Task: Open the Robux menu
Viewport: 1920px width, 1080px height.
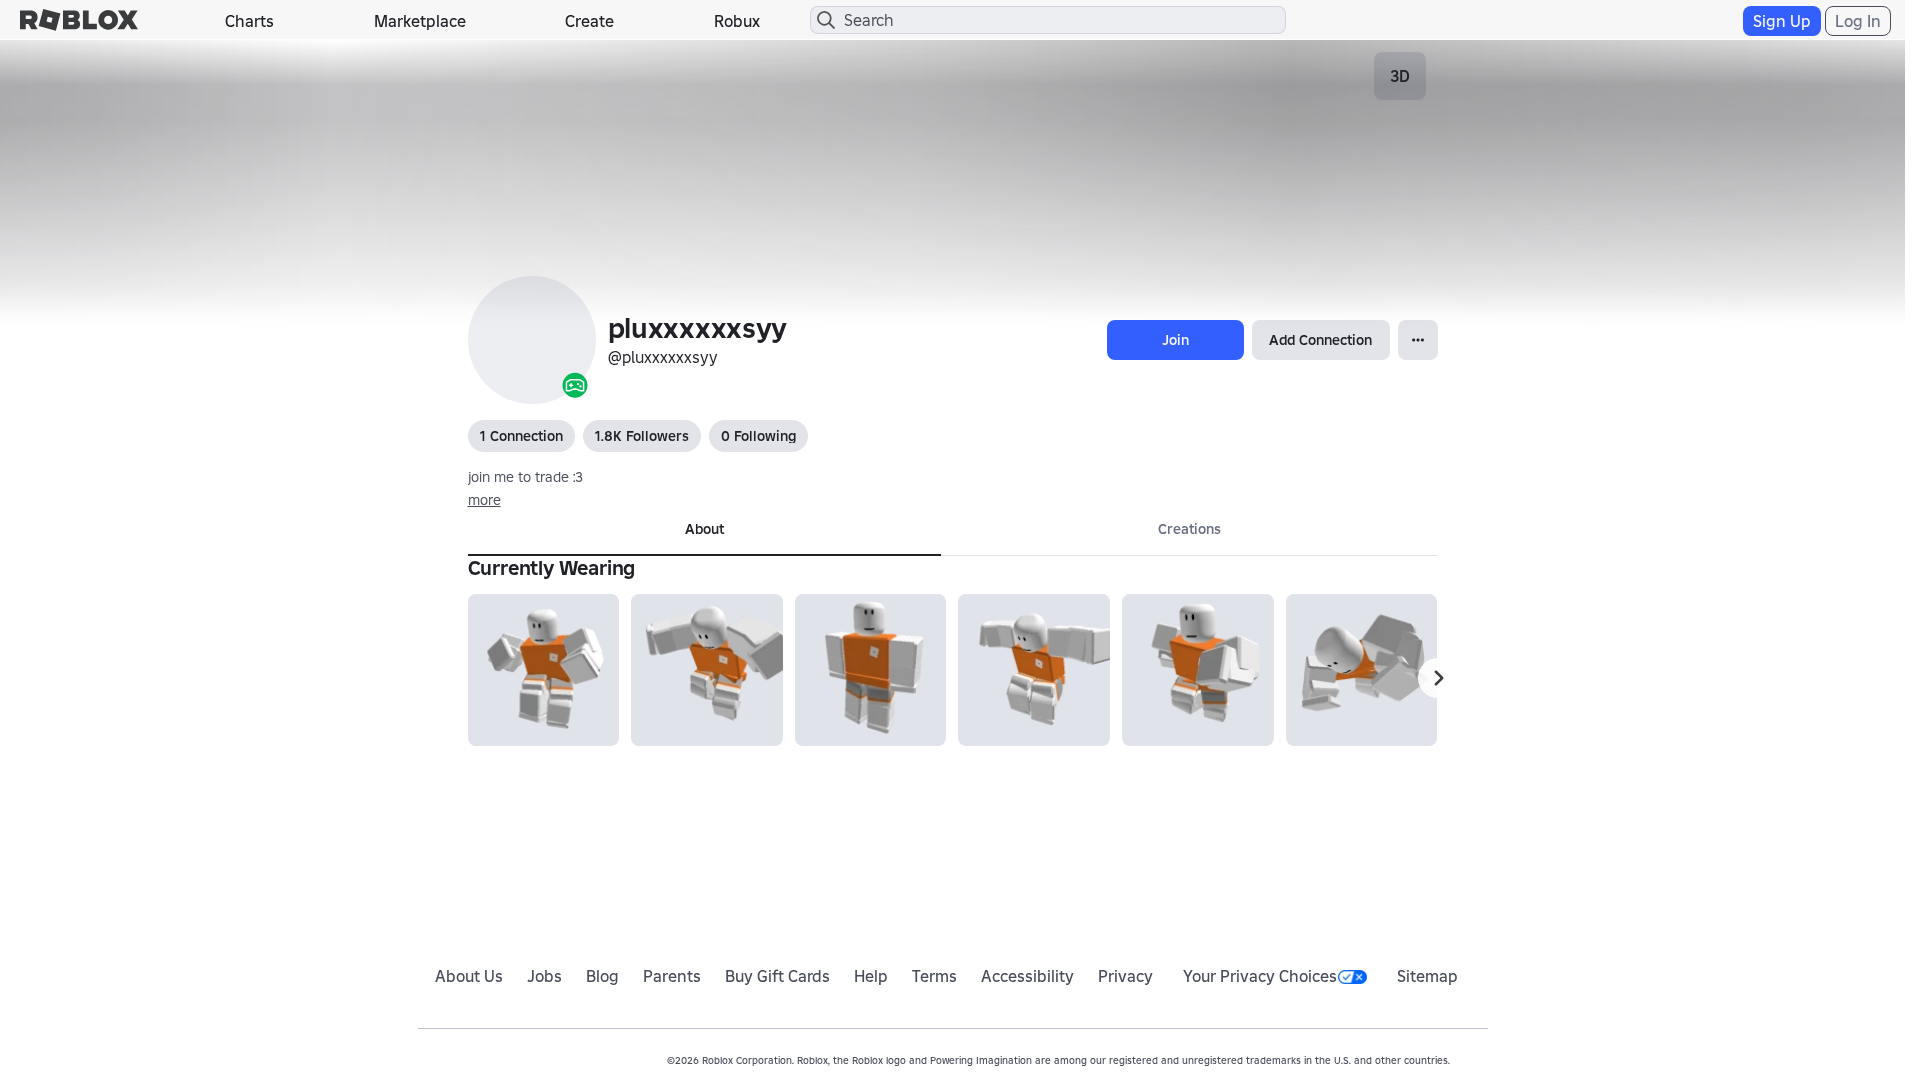Action: [737, 21]
